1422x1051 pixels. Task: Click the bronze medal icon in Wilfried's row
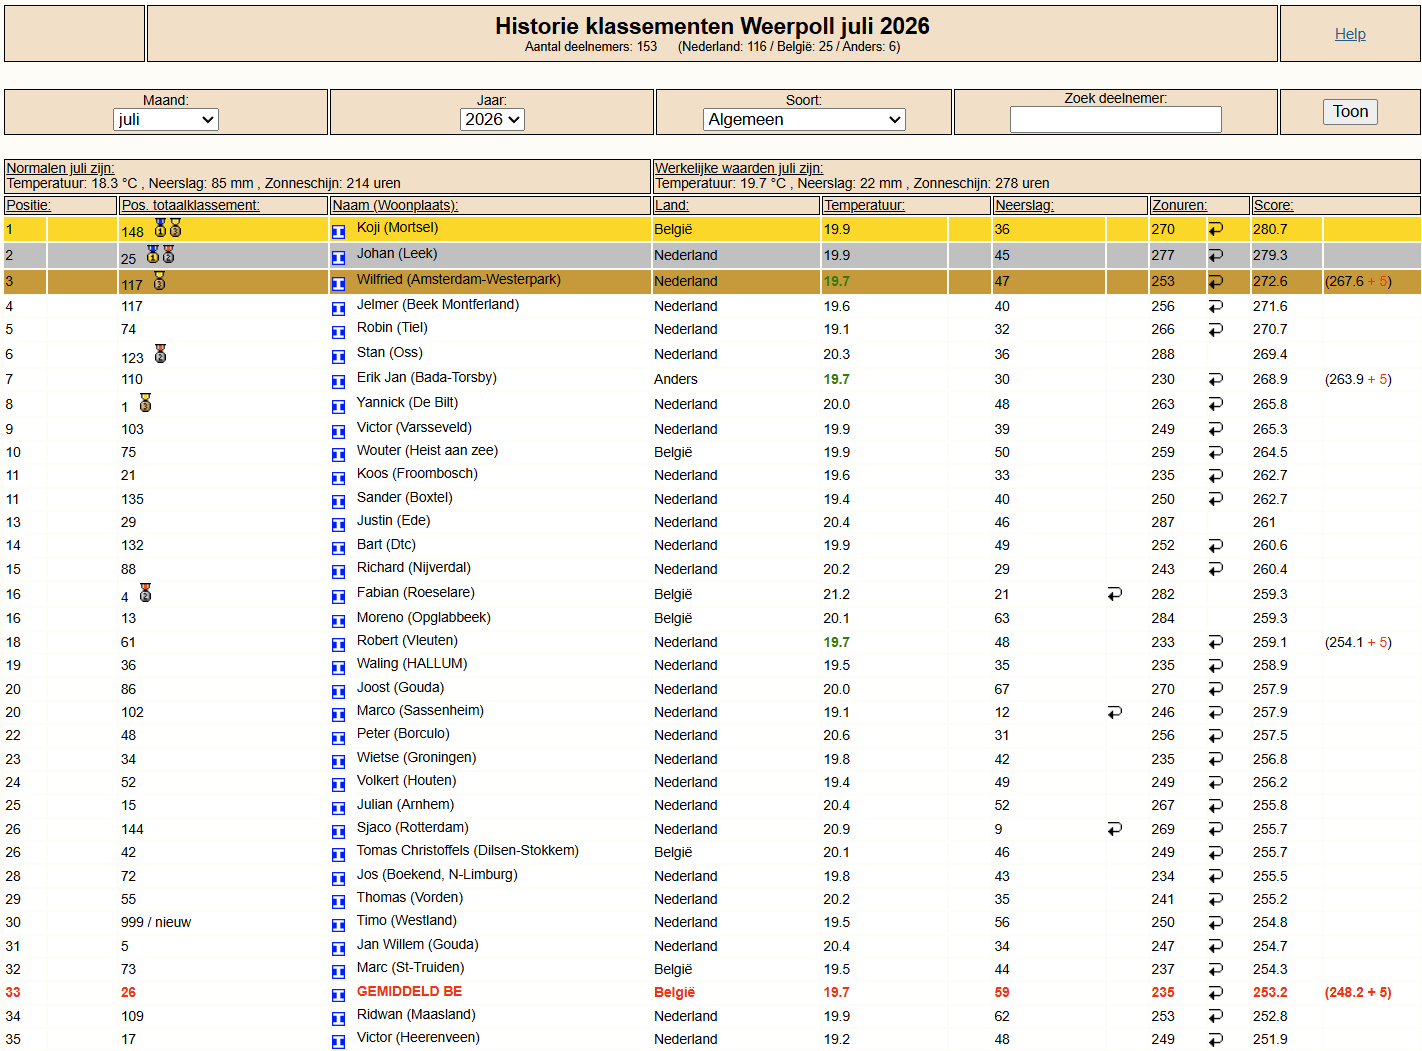click(x=159, y=281)
